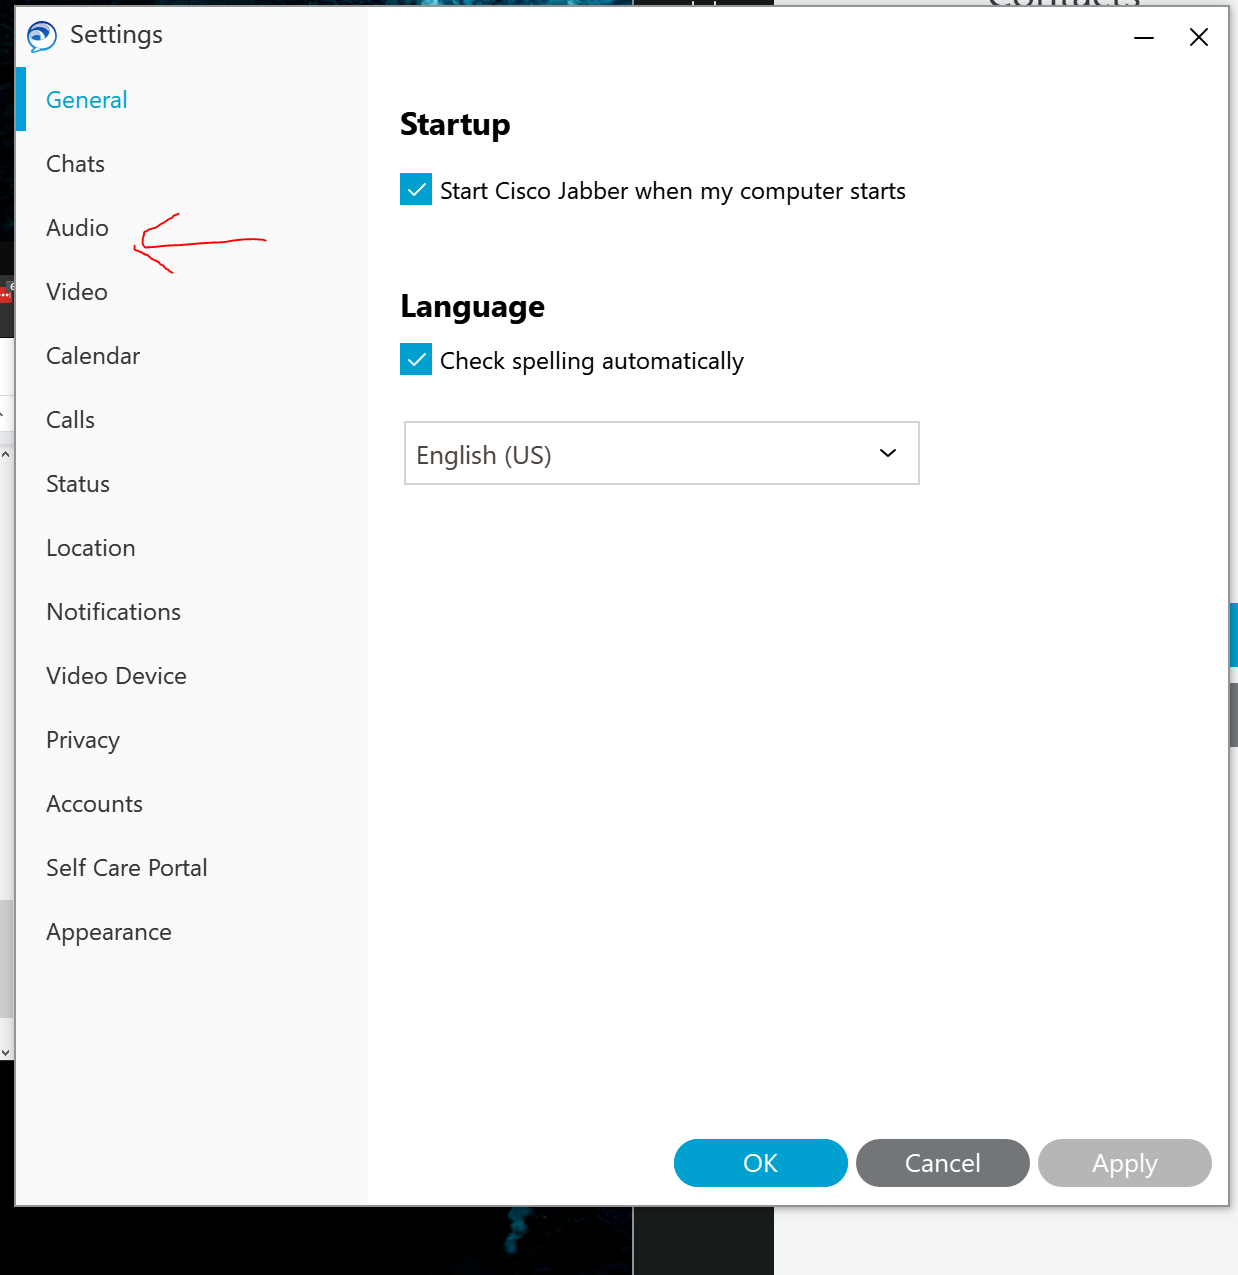
Task: Click the Apply button
Action: click(x=1125, y=1163)
